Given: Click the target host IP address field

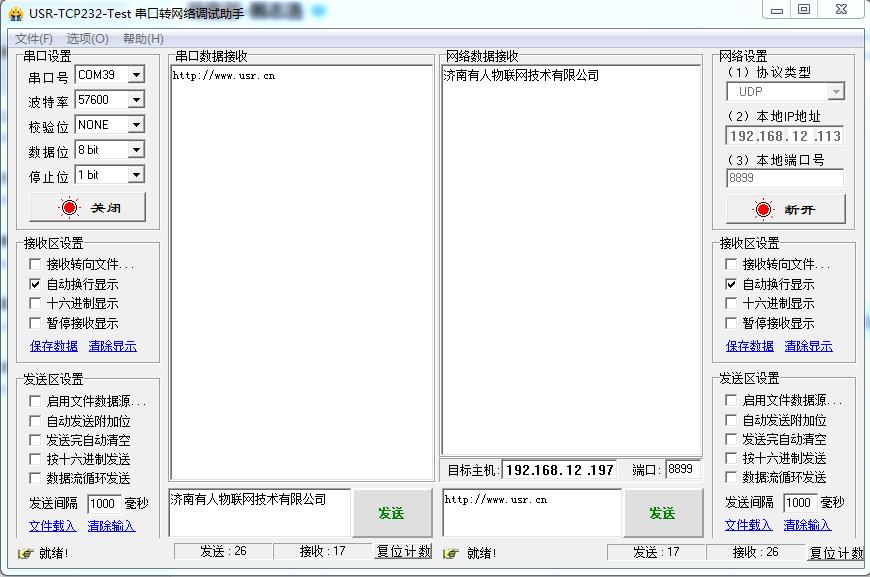Looking at the screenshot, I should (559, 470).
